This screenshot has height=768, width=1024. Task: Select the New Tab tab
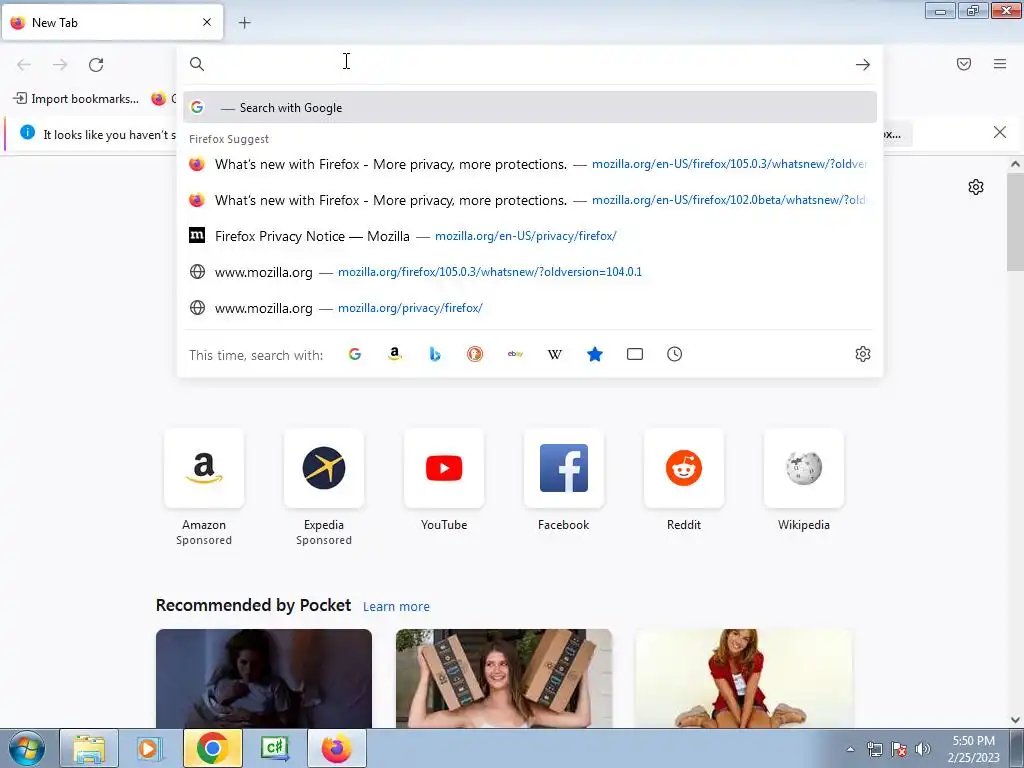(x=112, y=22)
